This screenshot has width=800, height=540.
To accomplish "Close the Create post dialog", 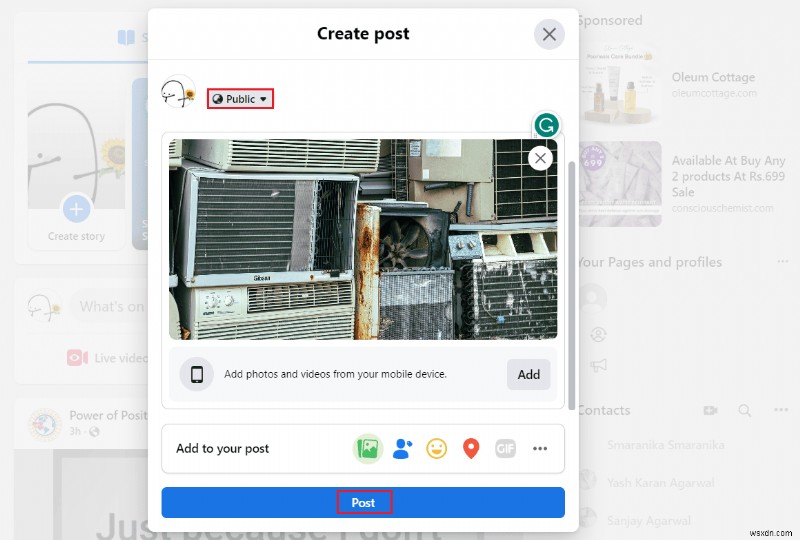I will coord(549,34).
